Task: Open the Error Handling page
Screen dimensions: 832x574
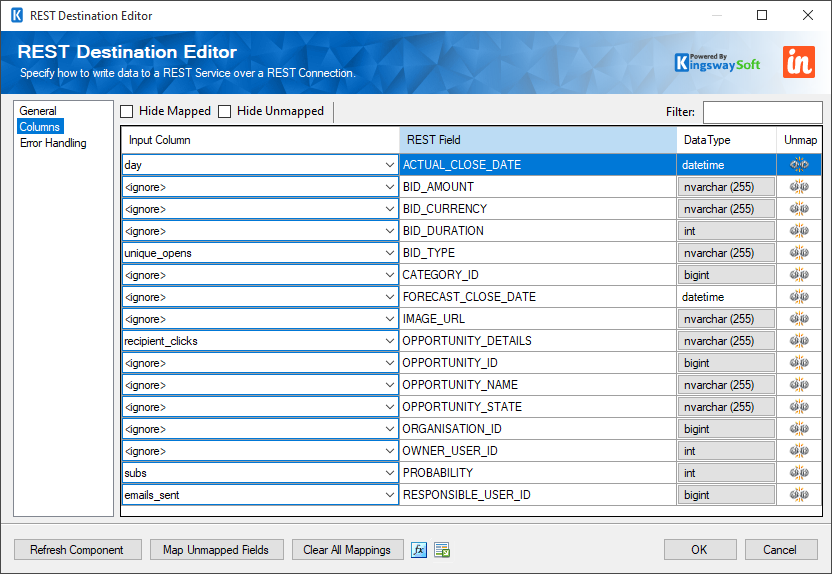Action: [x=53, y=143]
